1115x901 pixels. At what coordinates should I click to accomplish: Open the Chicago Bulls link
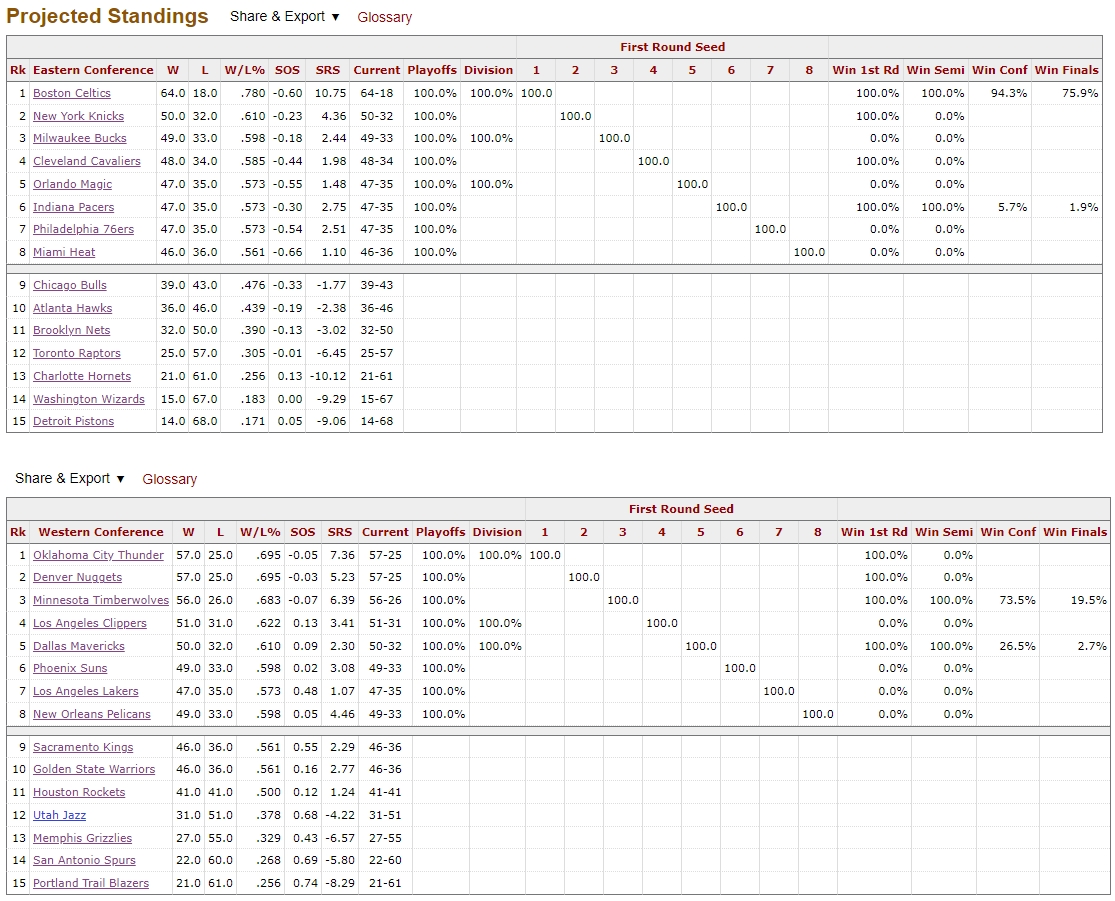click(70, 285)
